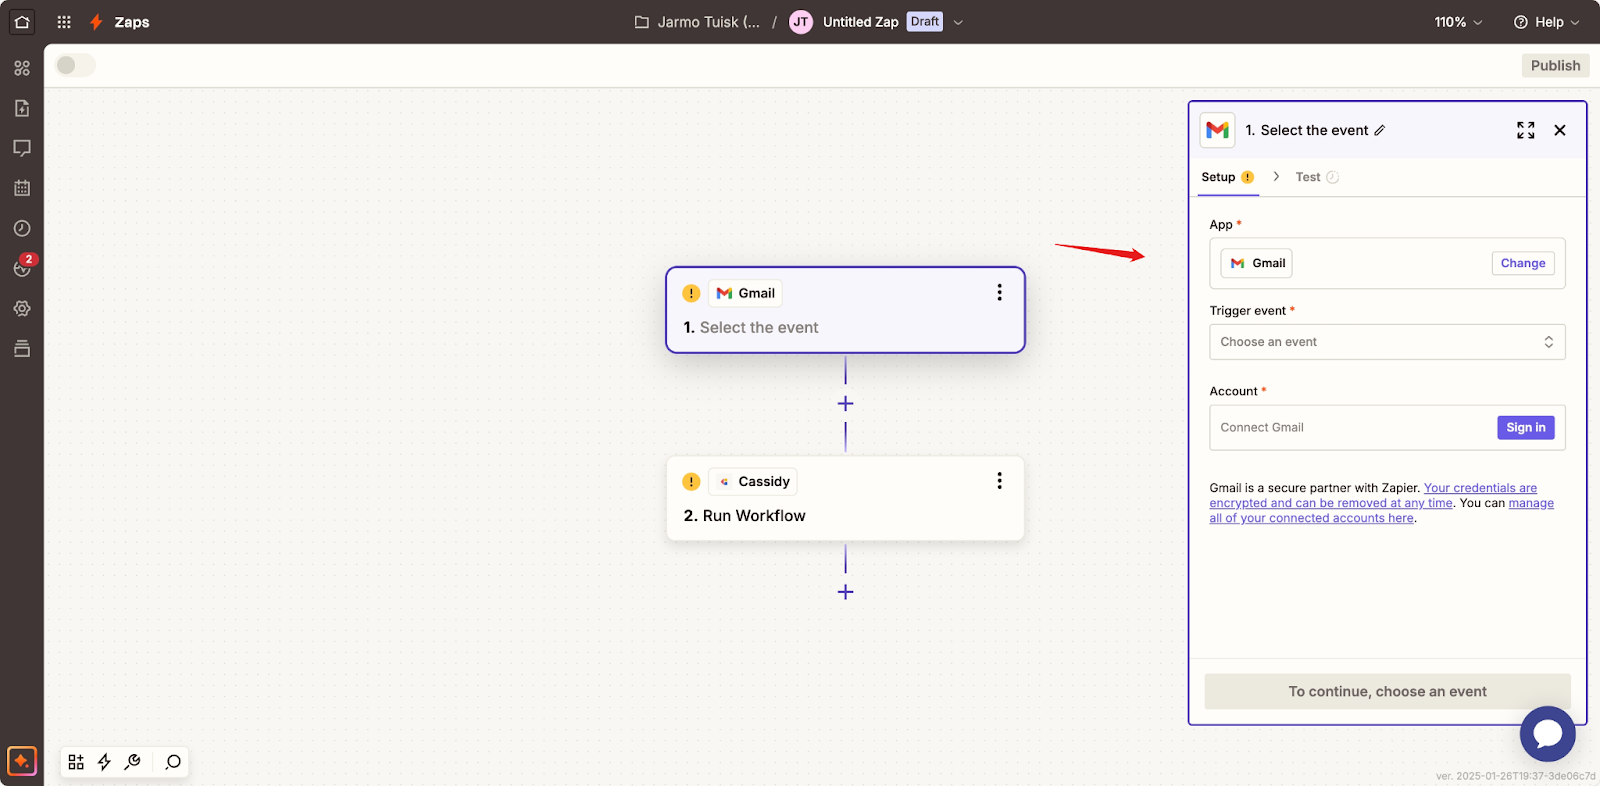
Task: Open manage all connected accounts link
Action: pos(1381,510)
